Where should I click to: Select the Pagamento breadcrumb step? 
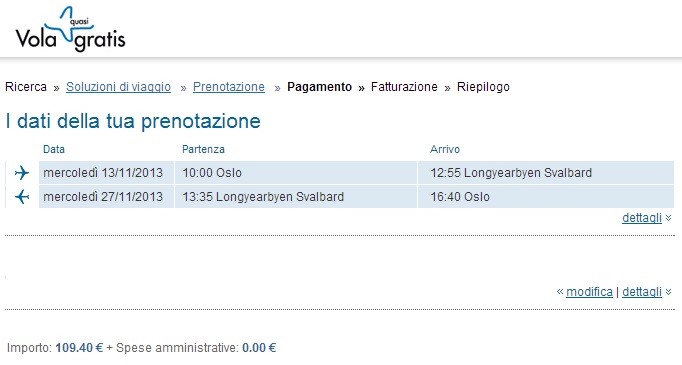[319, 87]
